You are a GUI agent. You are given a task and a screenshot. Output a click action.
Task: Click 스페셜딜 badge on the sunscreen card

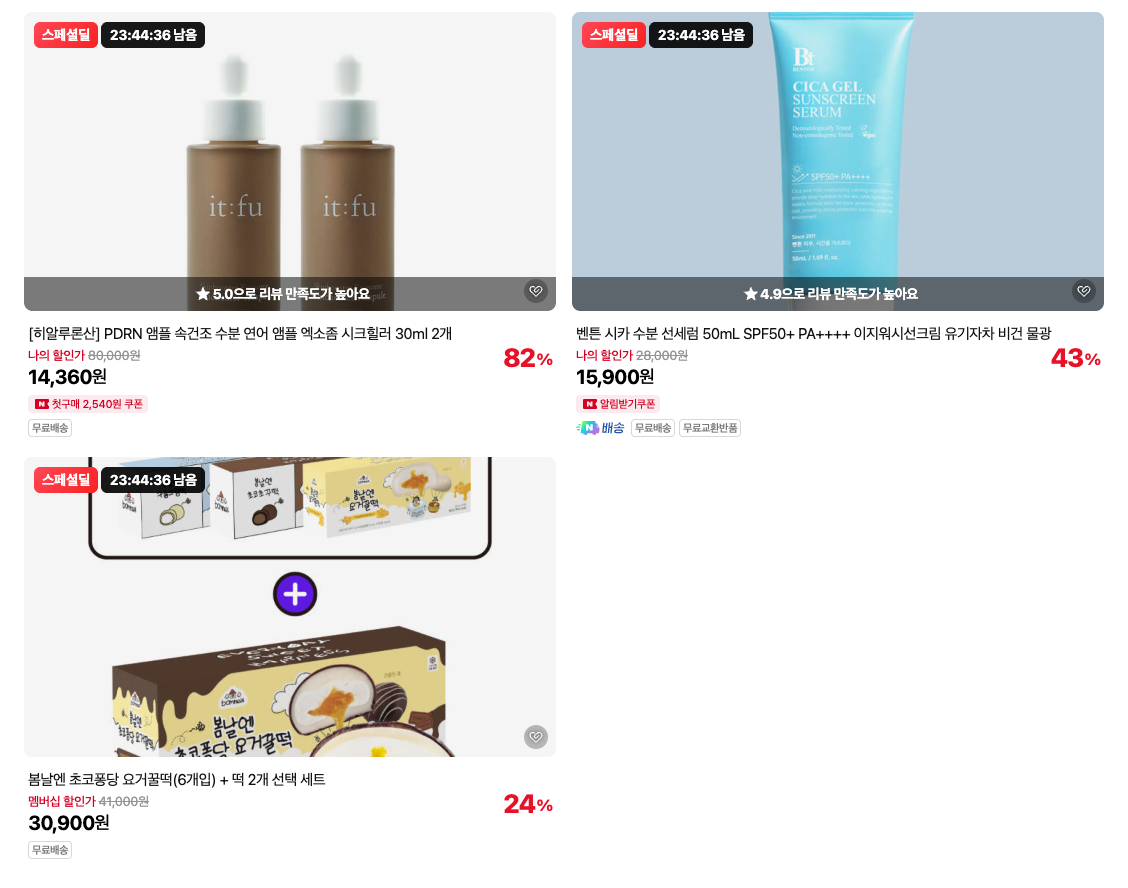coord(614,35)
